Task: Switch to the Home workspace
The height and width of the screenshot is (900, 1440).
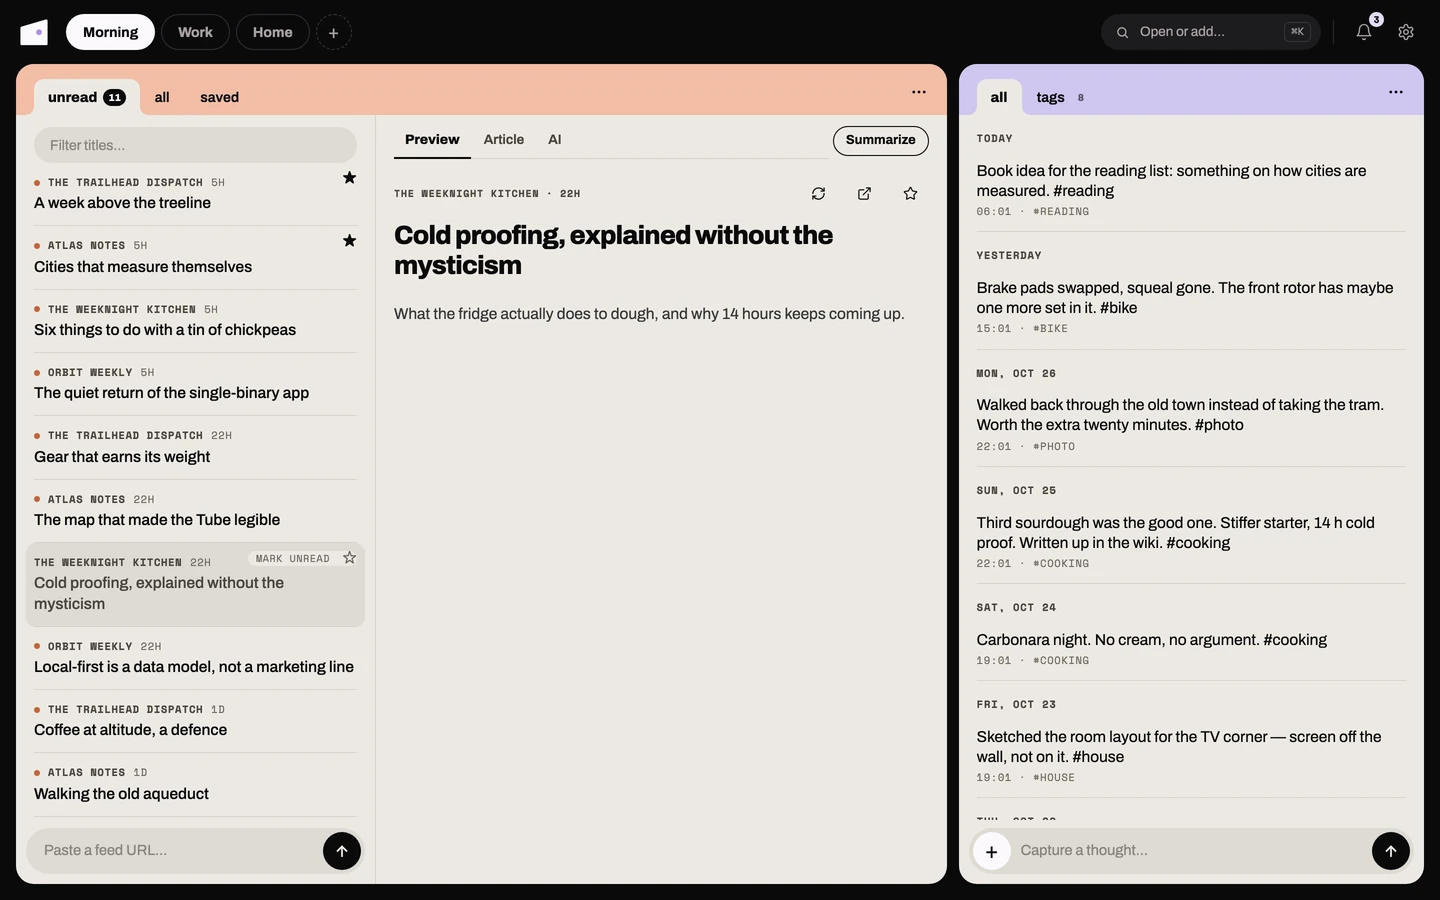Action: (273, 32)
